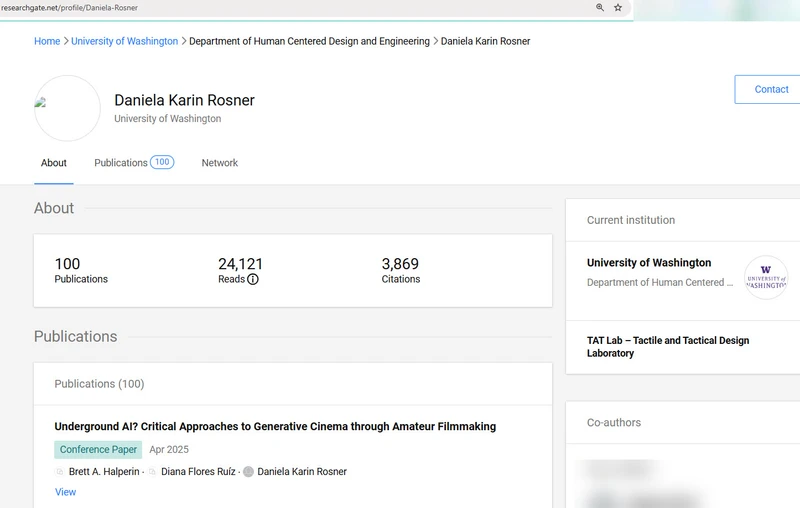Click University of Washington under profile name

coord(168,119)
